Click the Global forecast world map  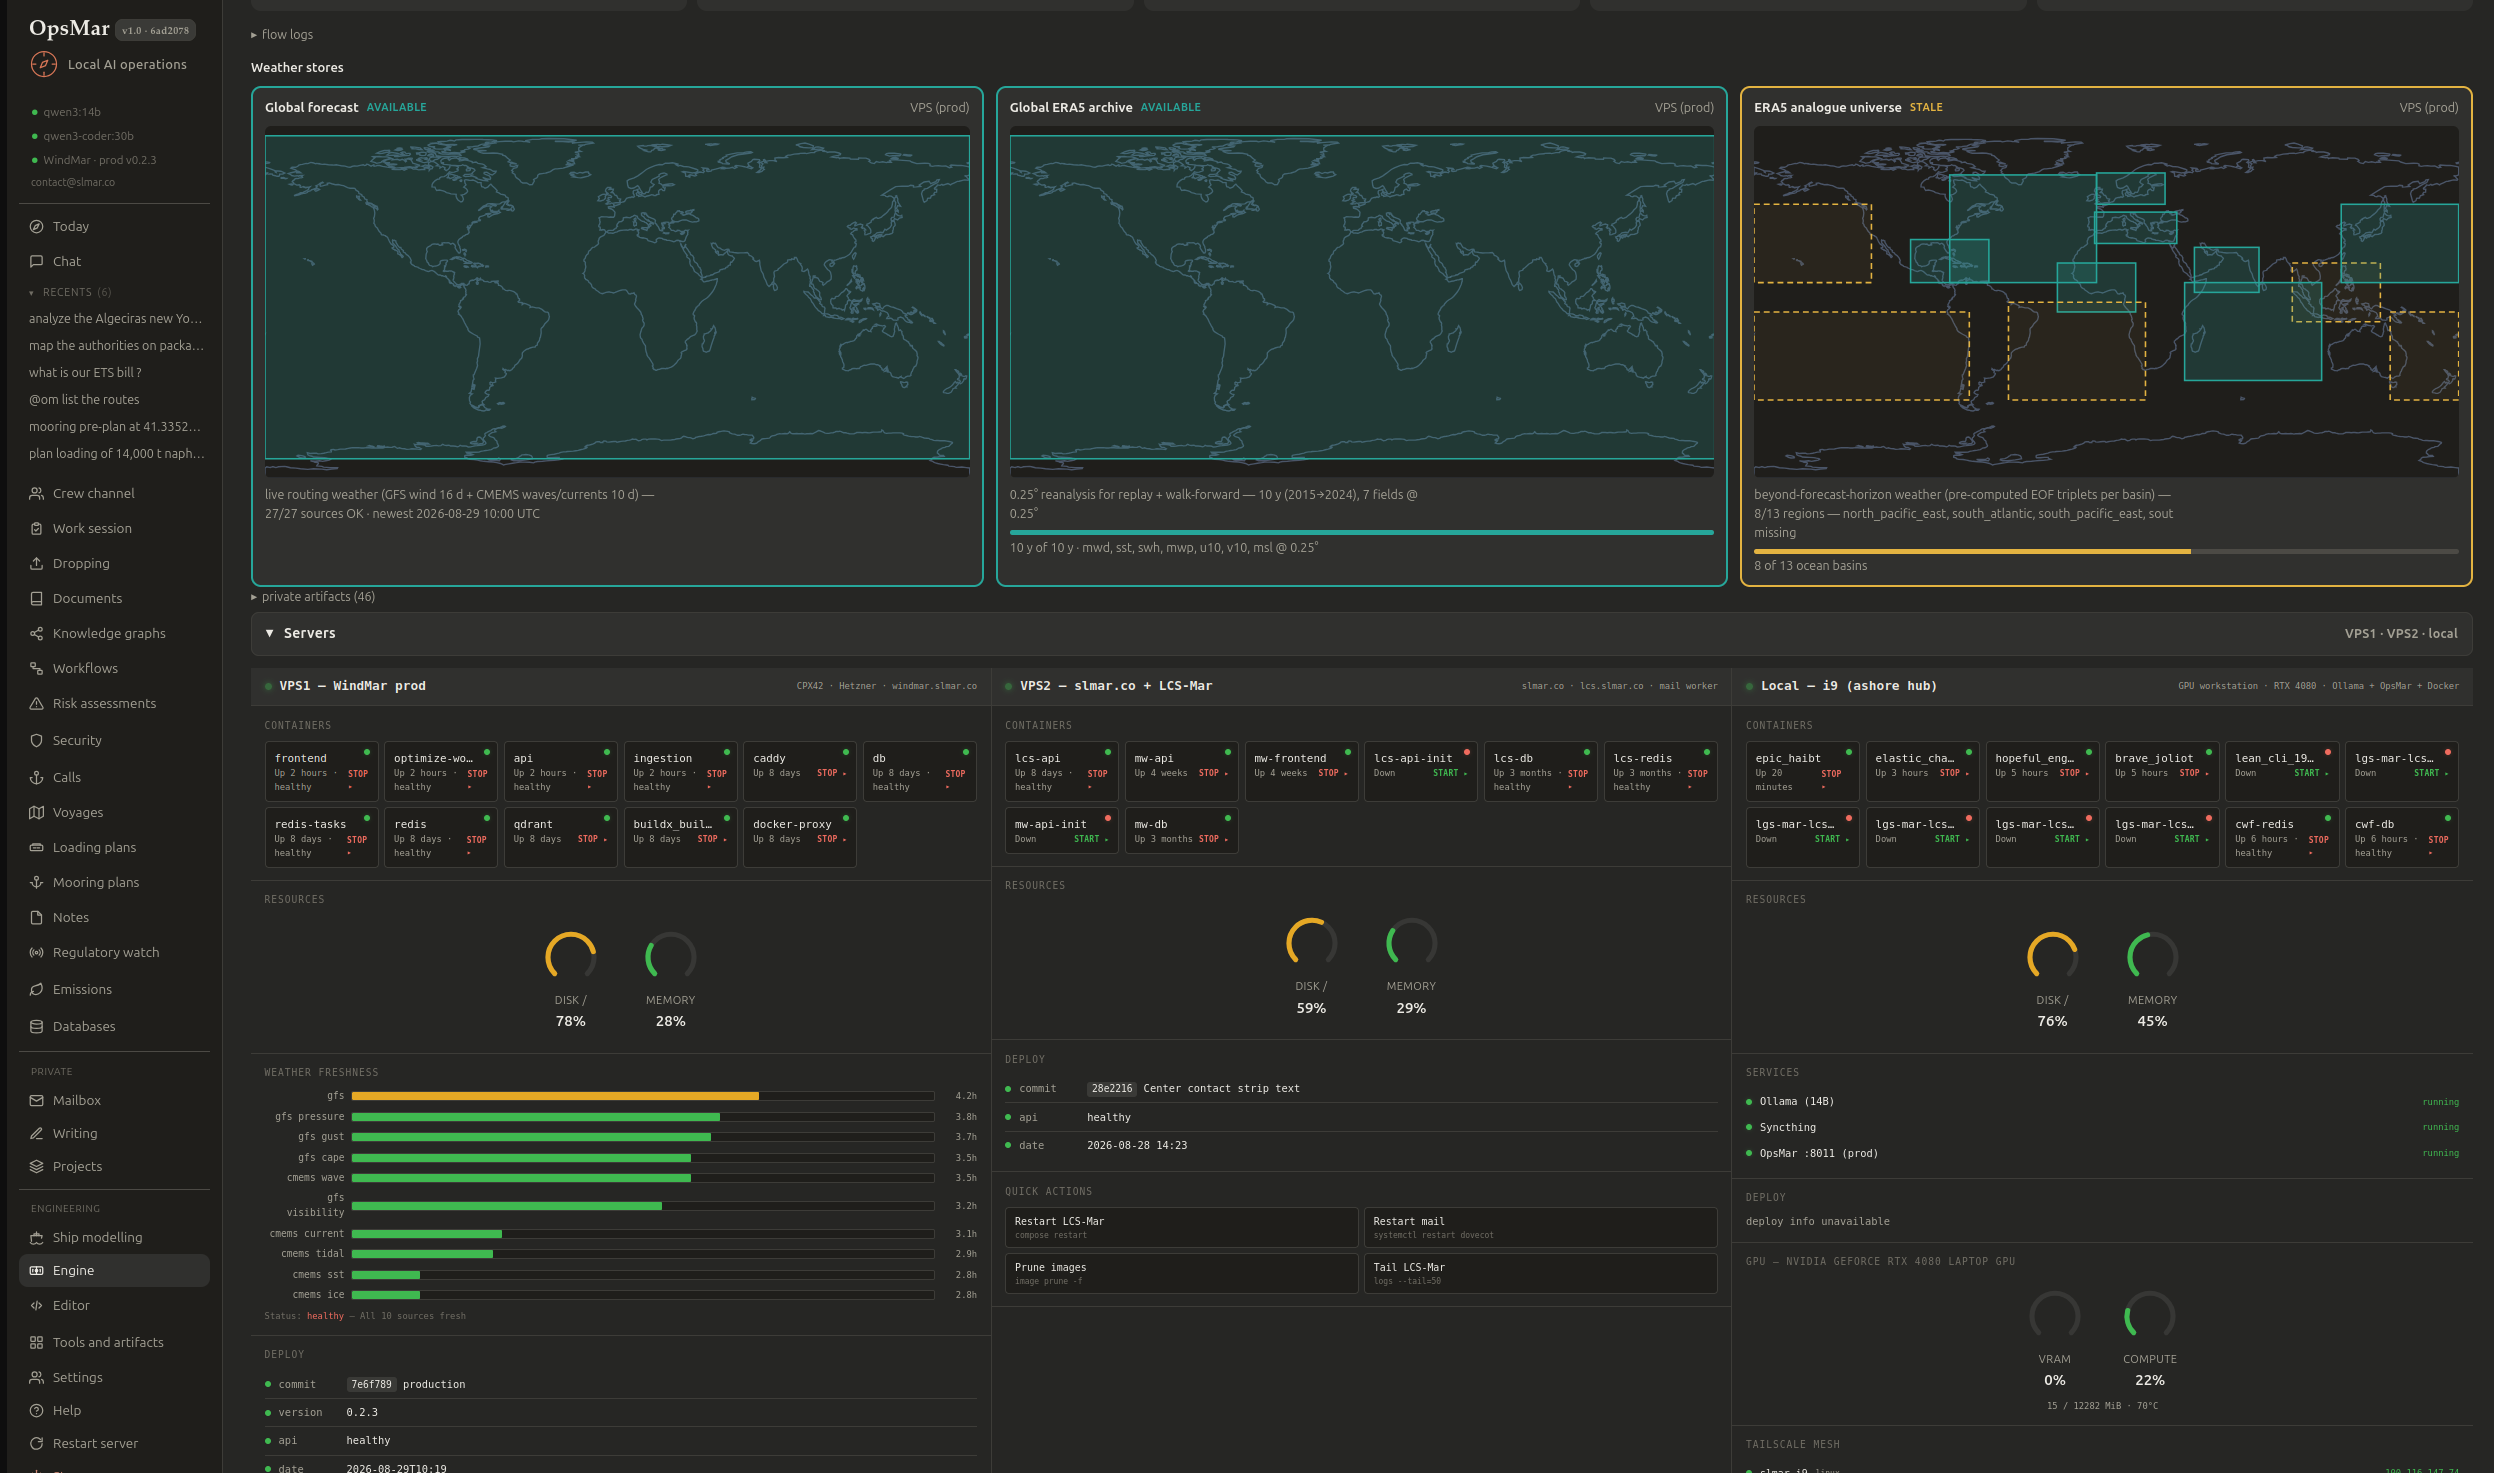(617, 302)
